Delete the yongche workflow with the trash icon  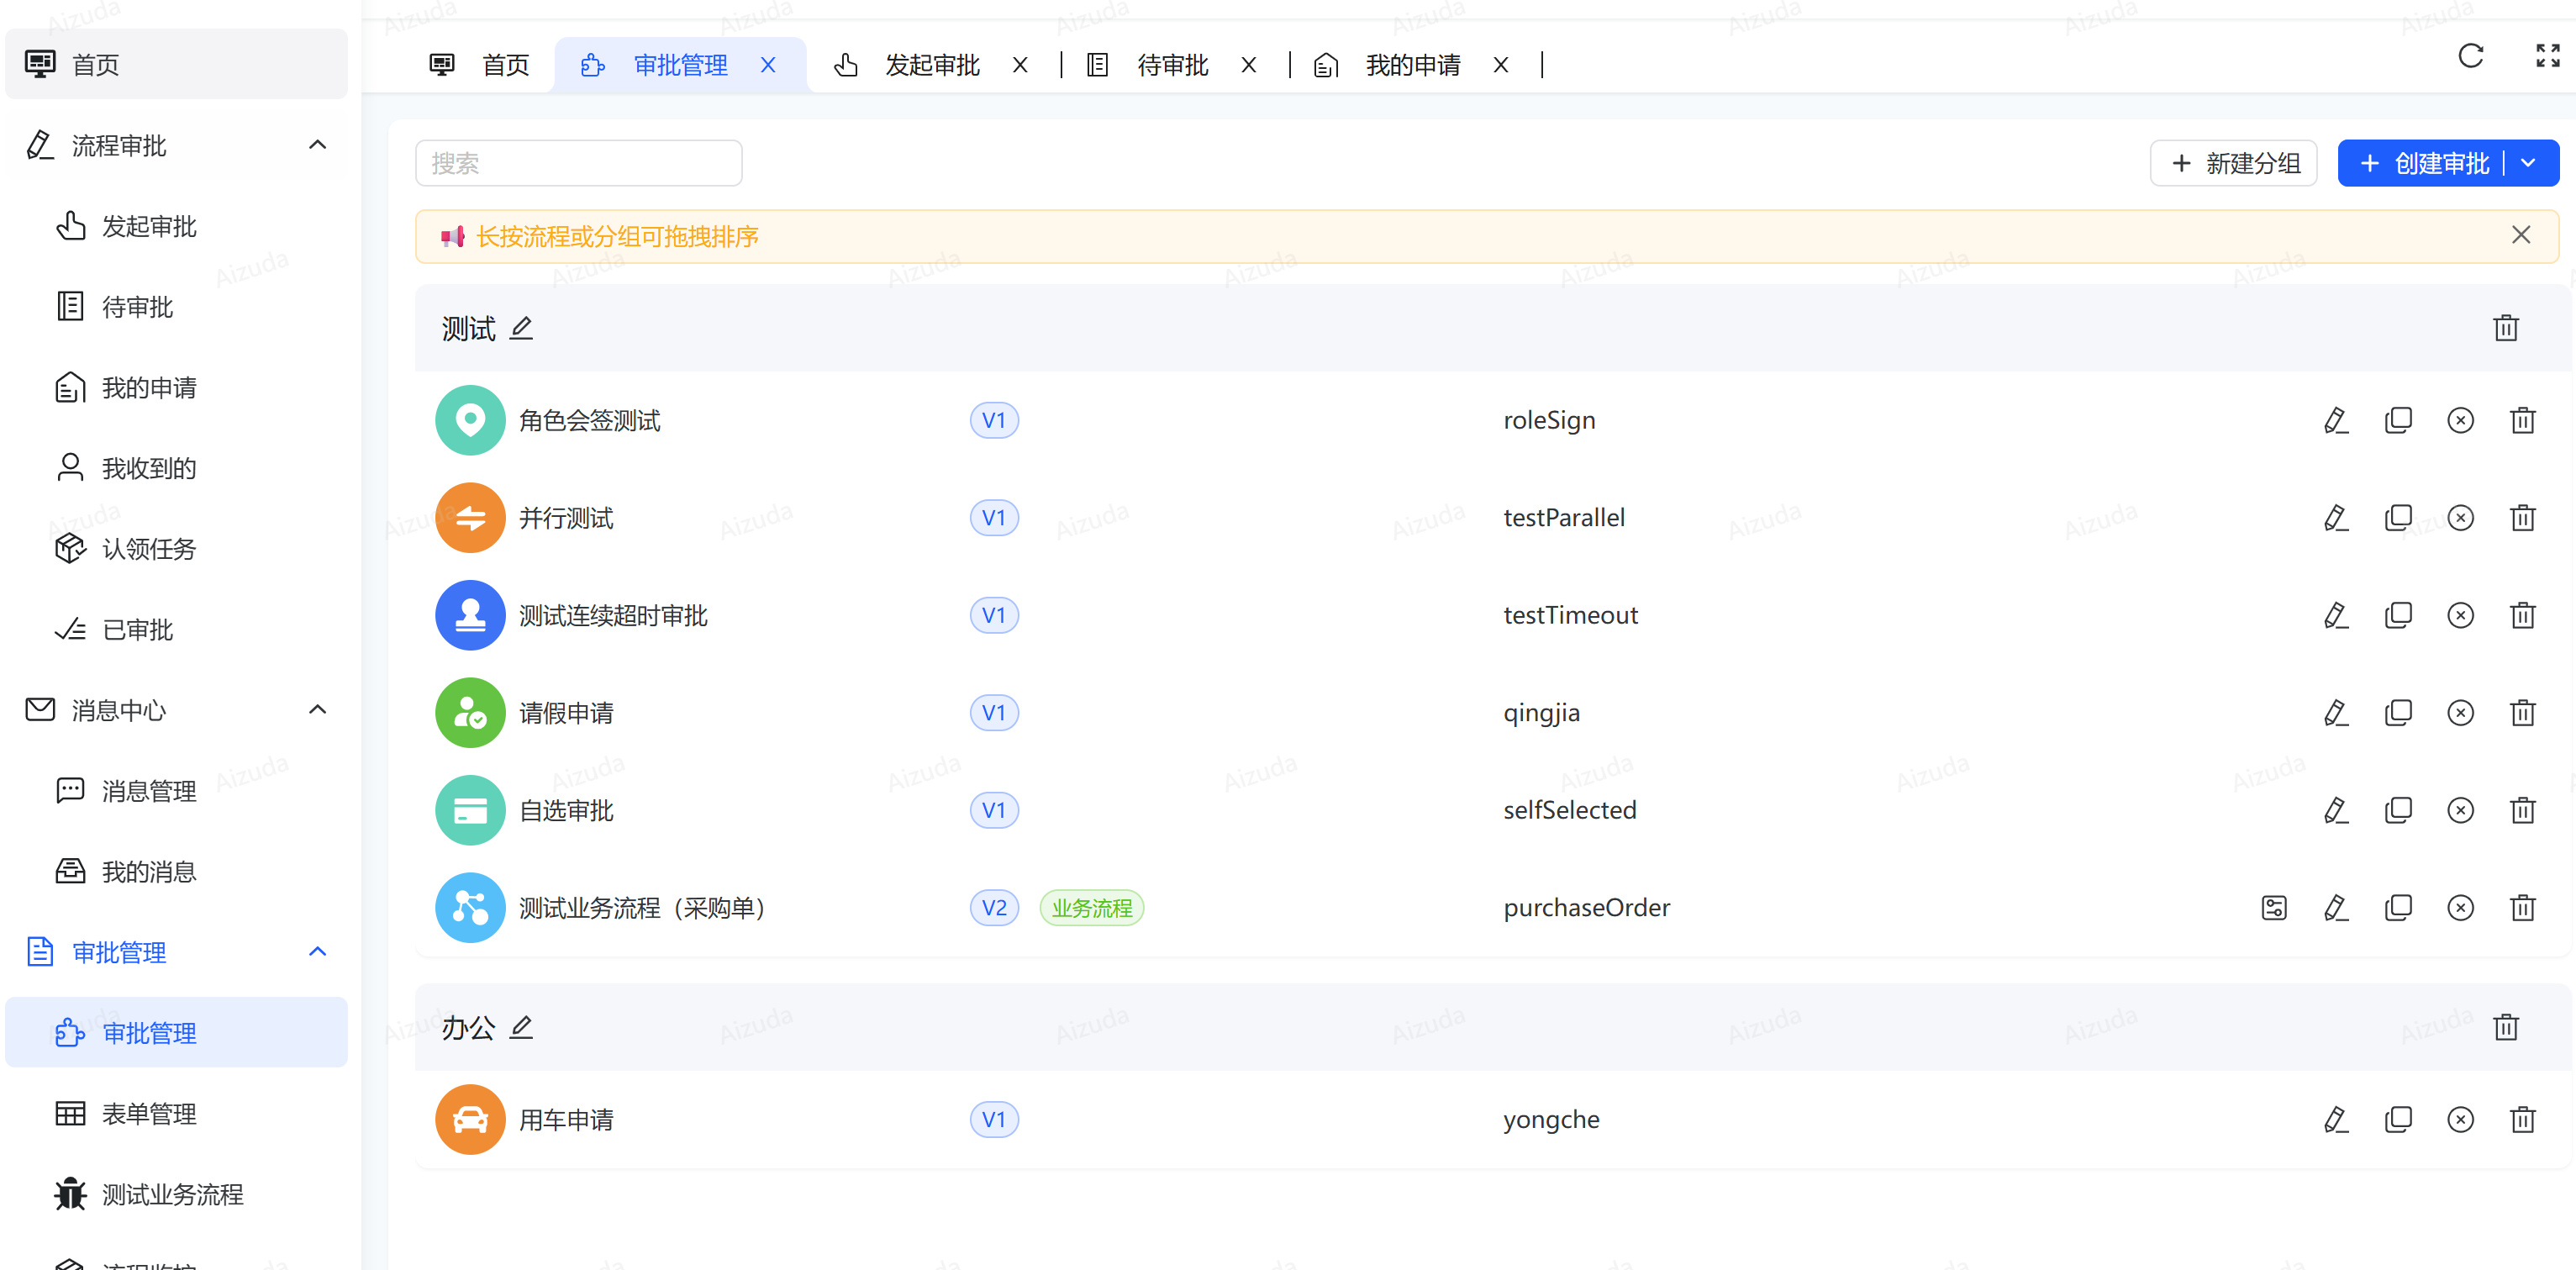click(x=2523, y=1119)
